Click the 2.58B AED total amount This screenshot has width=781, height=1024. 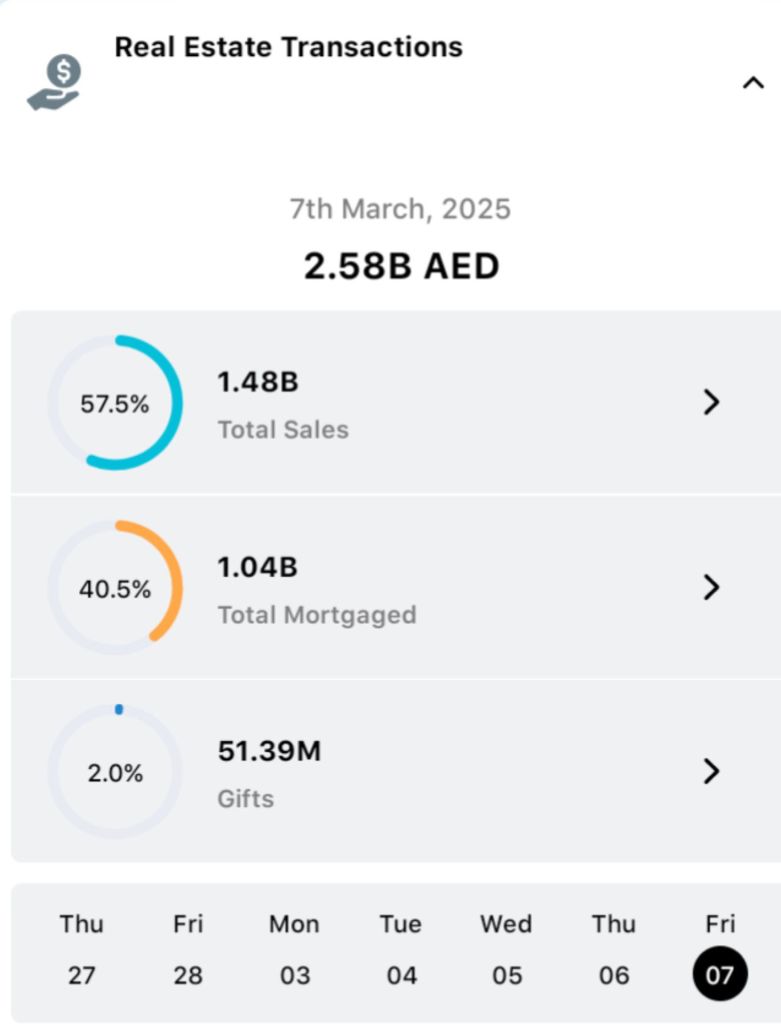tap(401, 267)
